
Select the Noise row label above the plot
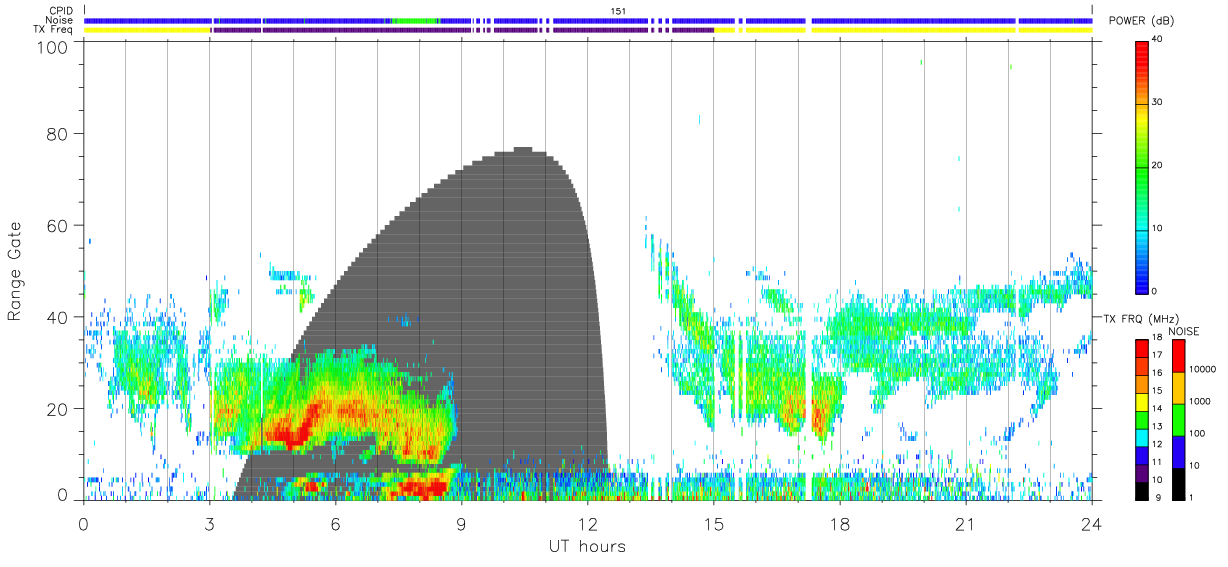60,20
